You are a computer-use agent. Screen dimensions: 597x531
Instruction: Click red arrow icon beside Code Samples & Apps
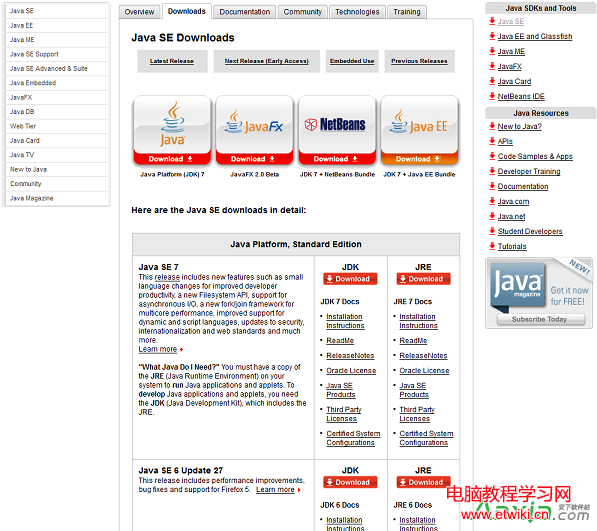pos(492,156)
